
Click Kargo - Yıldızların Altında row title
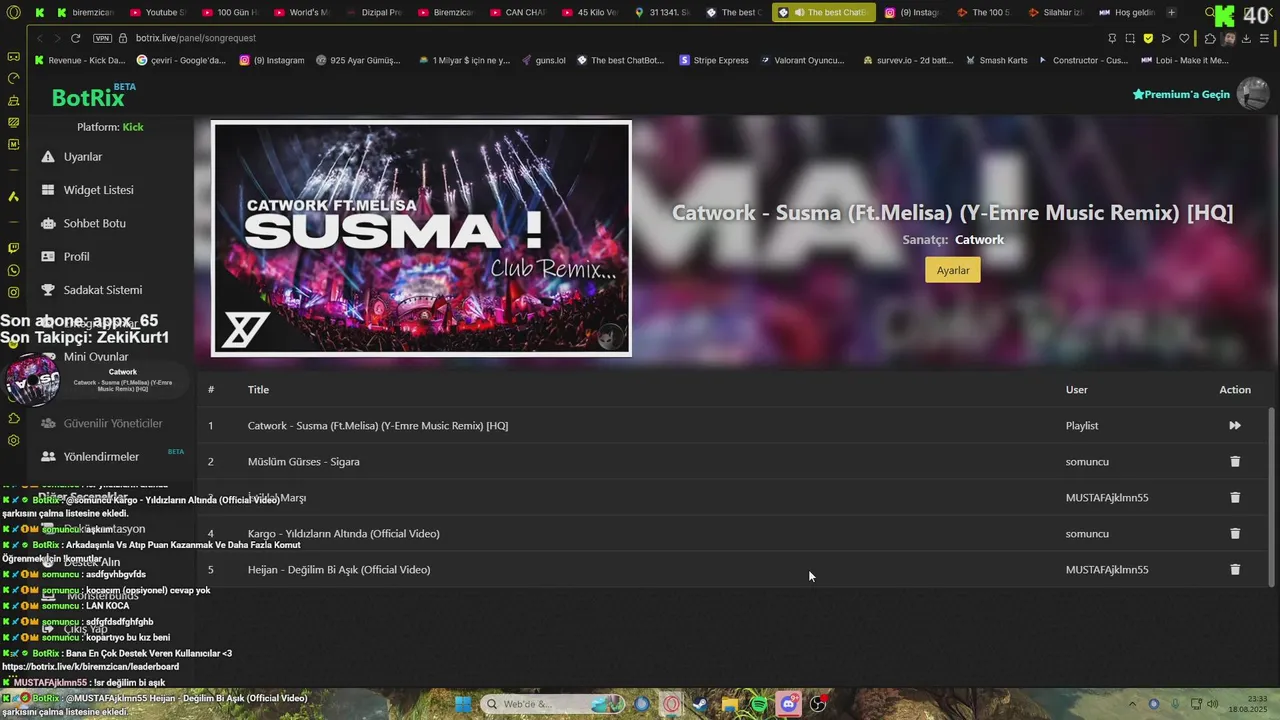click(x=343, y=533)
